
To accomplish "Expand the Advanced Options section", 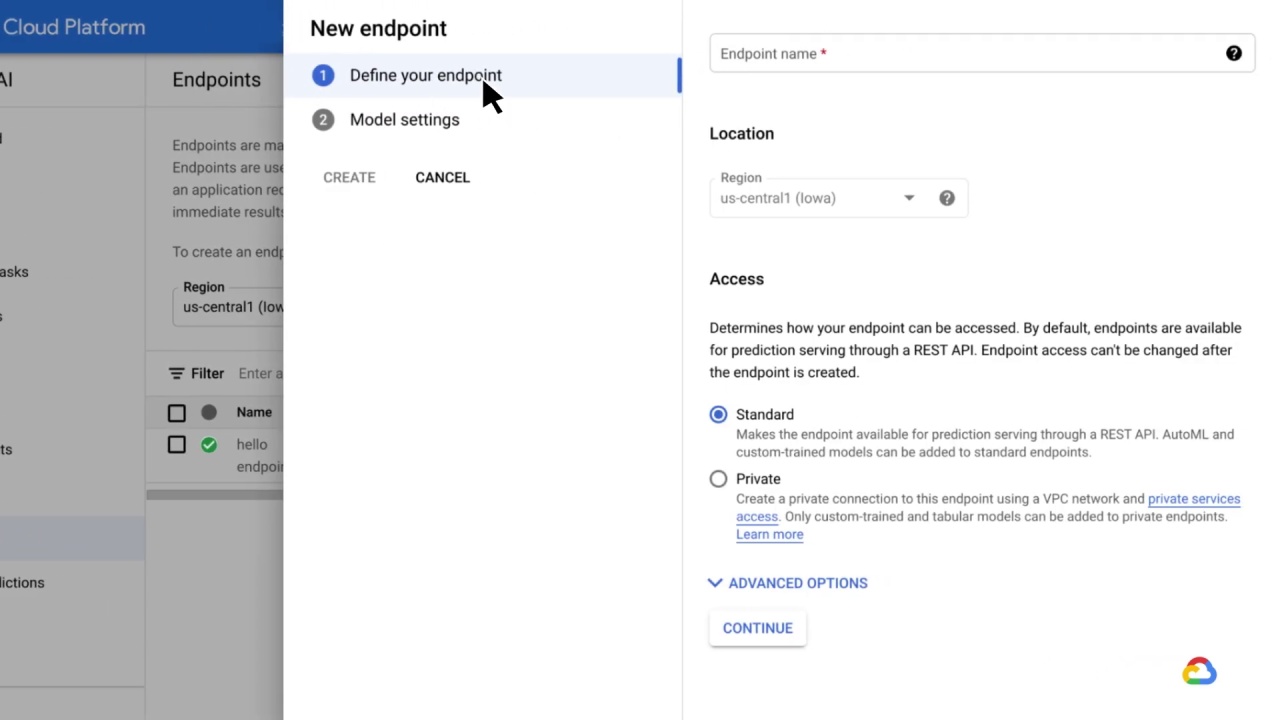I will pyautogui.click(x=788, y=583).
